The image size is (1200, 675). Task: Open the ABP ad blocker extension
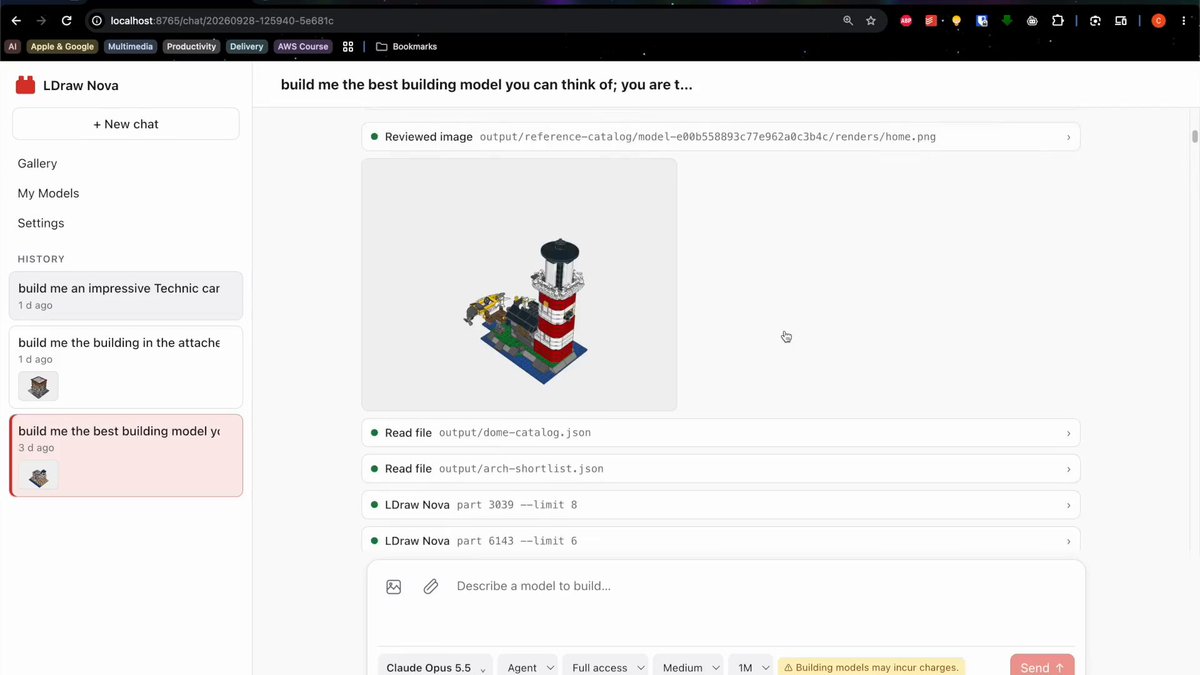tap(906, 20)
